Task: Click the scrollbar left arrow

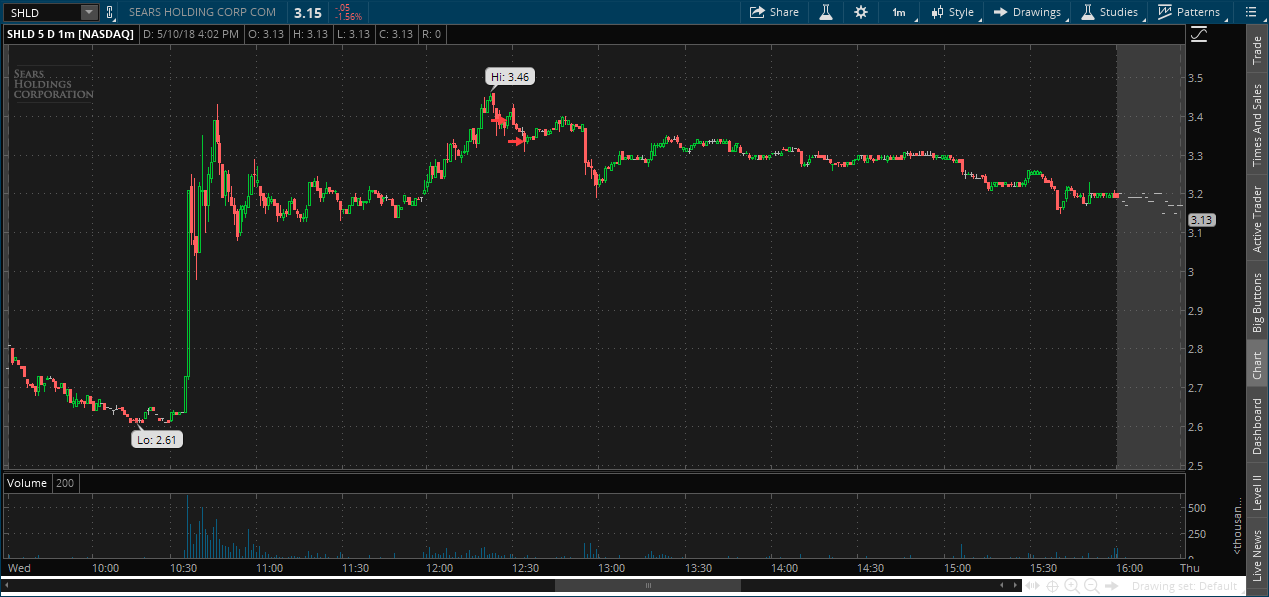Action: pos(8,585)
